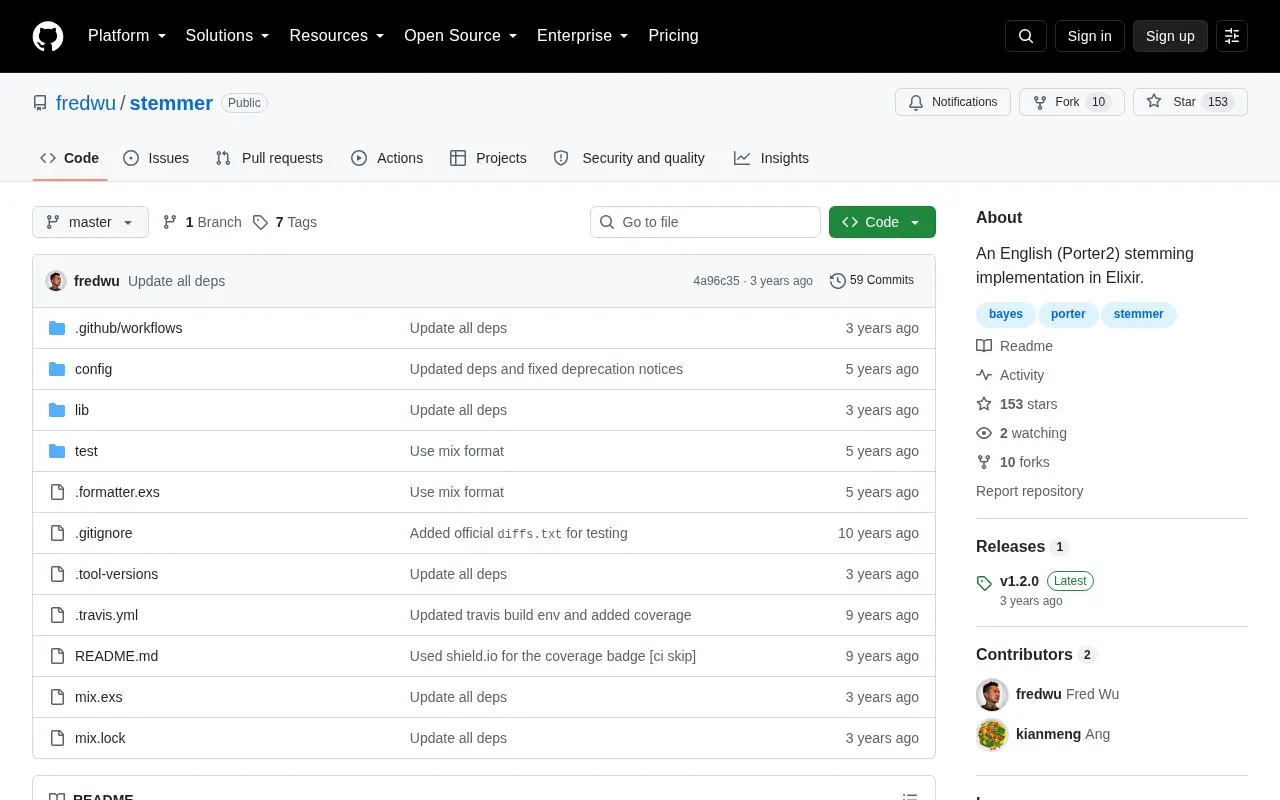The image size is (1280, 800).
Task: Click the v1.2.0 release tag icon
Action: click(x=984, y=582)
